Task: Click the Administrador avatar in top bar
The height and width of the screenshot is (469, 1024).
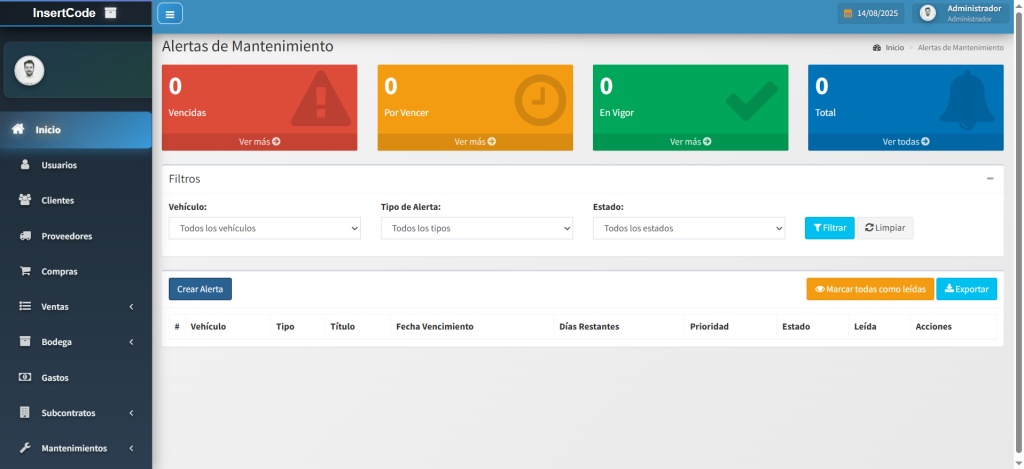Action: click(x=928, y=13)
